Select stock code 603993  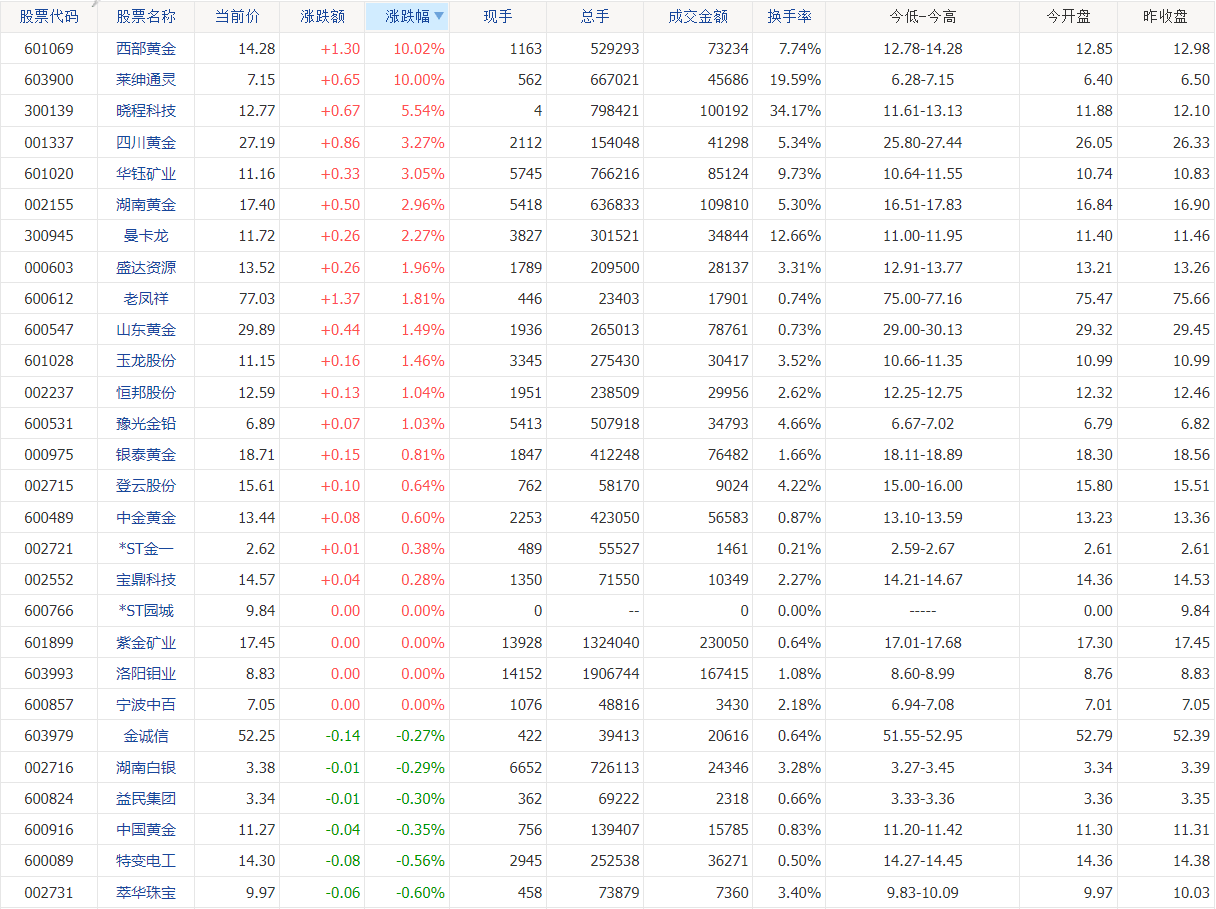(49, 673)
